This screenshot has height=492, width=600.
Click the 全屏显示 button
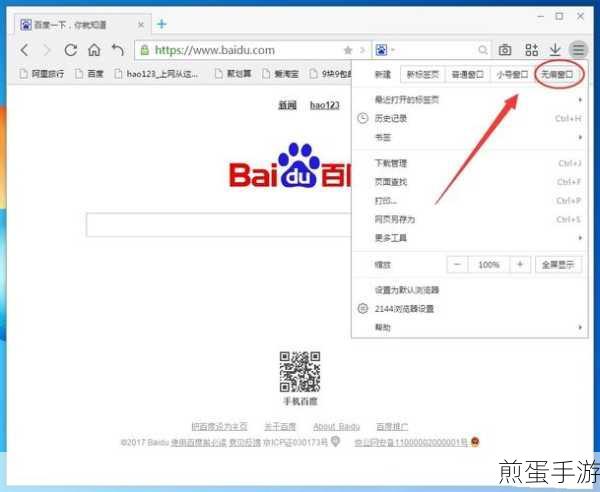click(x=558, y=264)
